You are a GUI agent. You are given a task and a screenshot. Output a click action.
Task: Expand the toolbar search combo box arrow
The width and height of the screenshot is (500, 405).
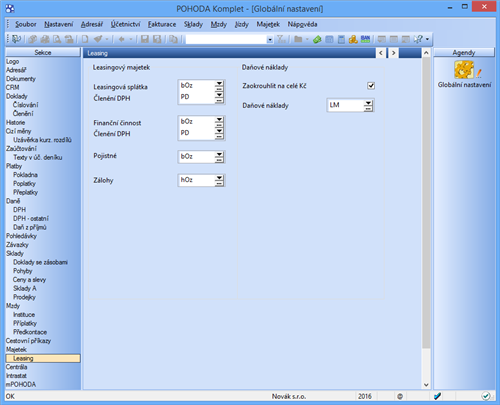[x=270, y=40]
